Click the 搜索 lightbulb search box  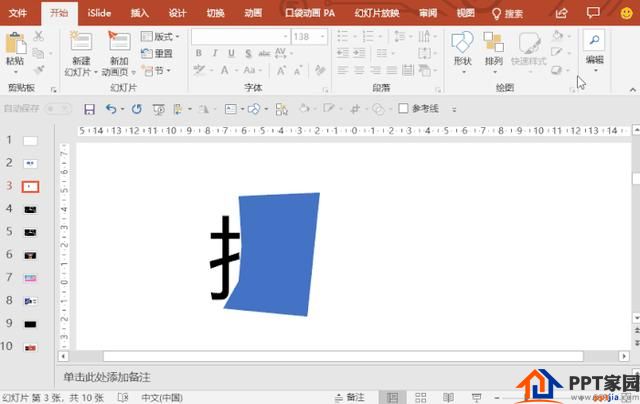[507, 14]
